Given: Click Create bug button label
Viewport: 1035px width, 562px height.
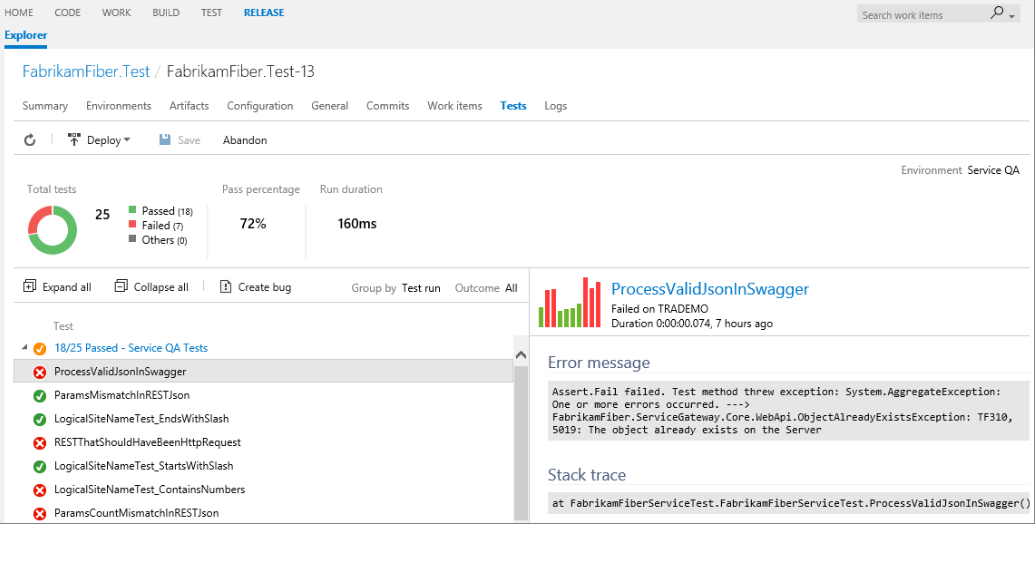Looking at the screenshot, I should tap(264, 287).
